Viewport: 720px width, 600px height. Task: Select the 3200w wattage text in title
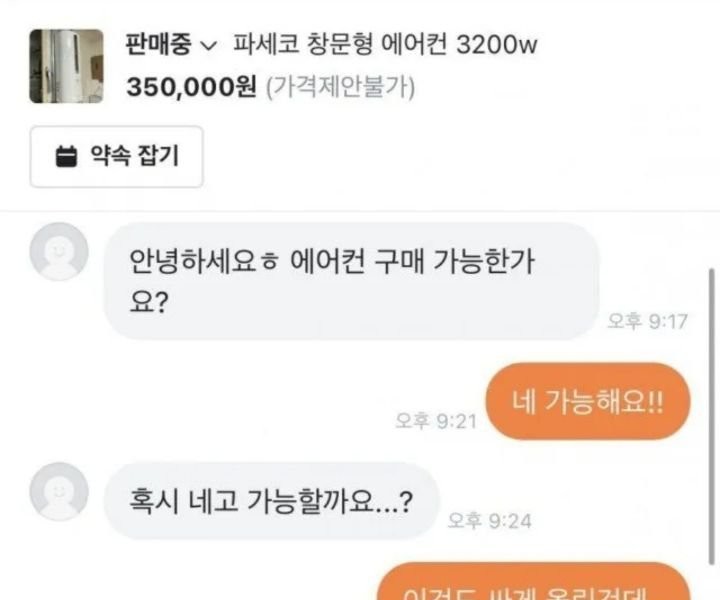pos(497,45)
